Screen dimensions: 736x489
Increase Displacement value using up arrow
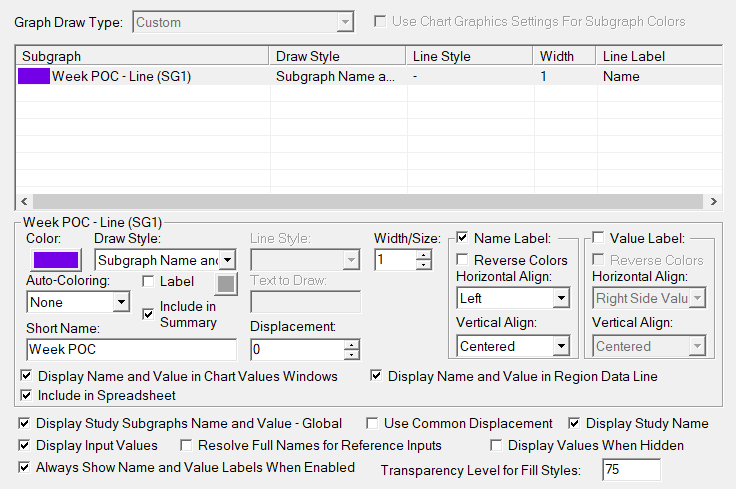click(351, 344)
